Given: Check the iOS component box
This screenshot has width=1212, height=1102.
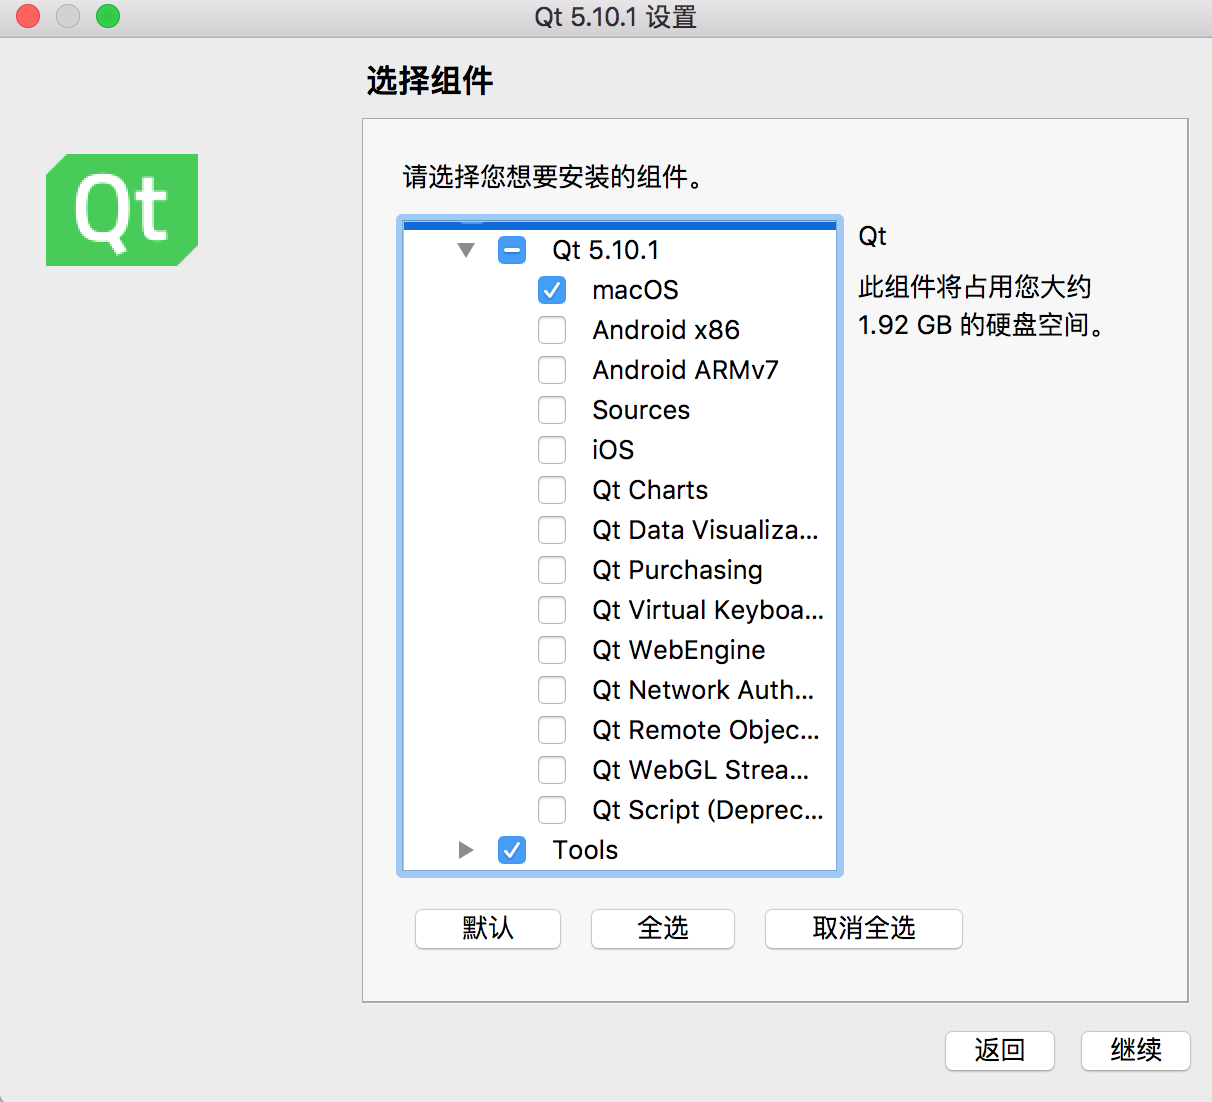Looking at the screenshot, I should pos(552,450).
